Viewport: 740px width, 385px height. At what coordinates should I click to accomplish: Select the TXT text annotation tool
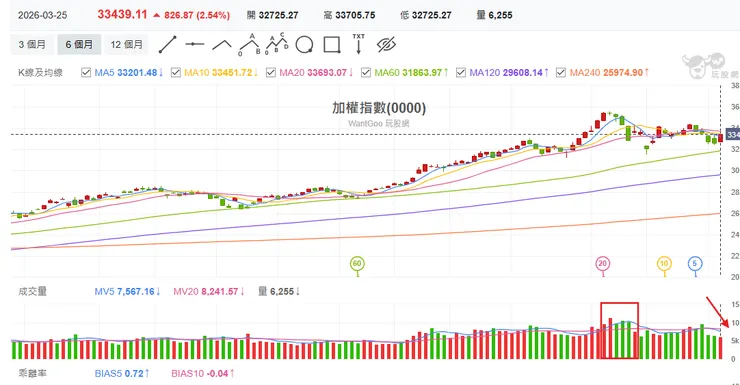point(359,44)
